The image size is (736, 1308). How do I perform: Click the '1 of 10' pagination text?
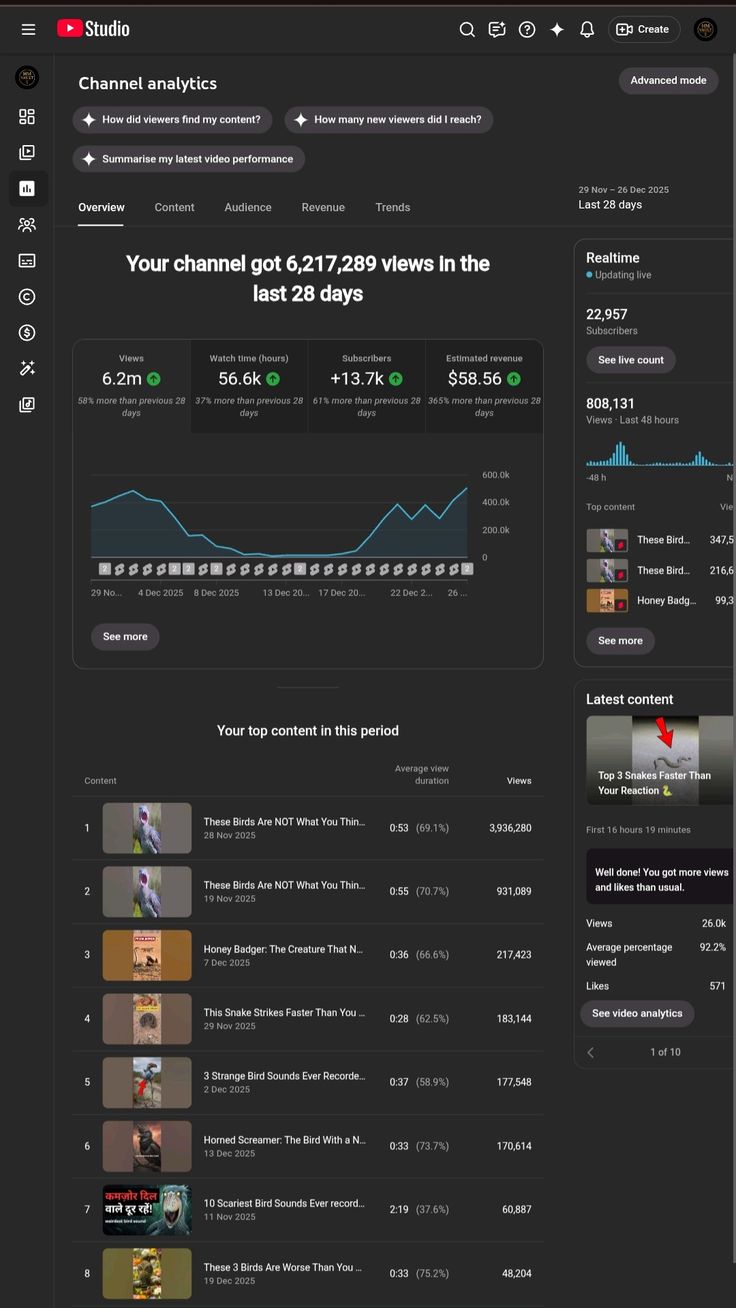(x=665, y=1052)
